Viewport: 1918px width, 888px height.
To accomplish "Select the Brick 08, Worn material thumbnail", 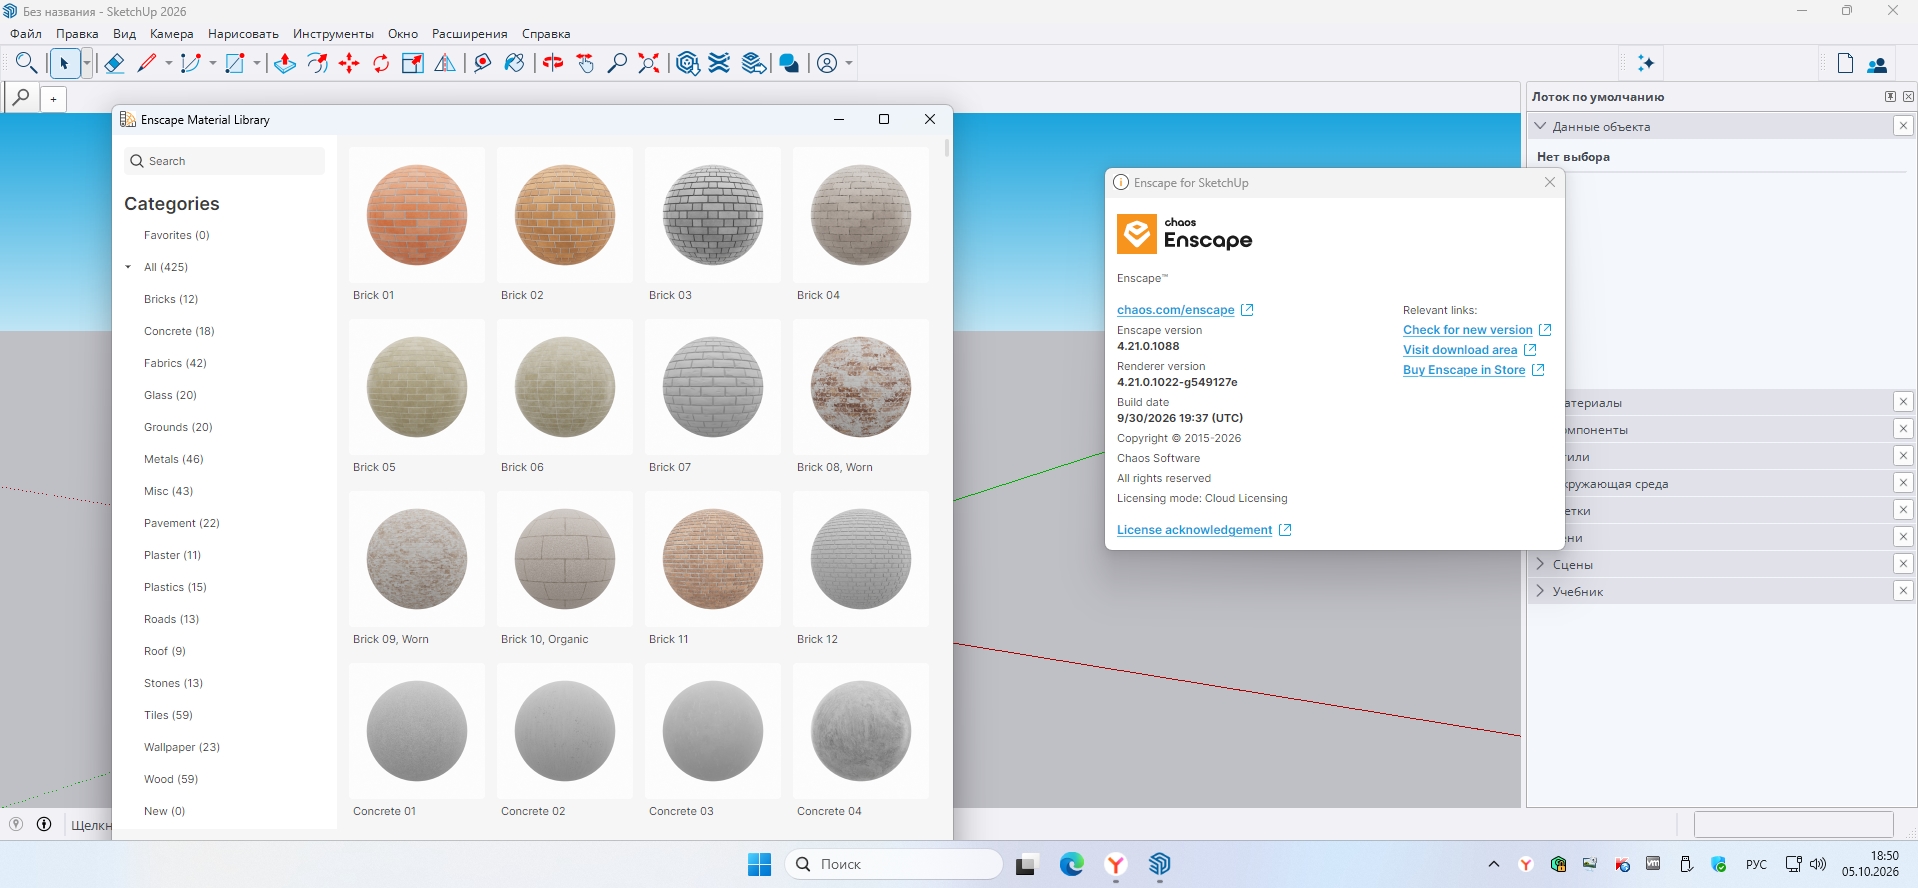I will pos(861,387).
